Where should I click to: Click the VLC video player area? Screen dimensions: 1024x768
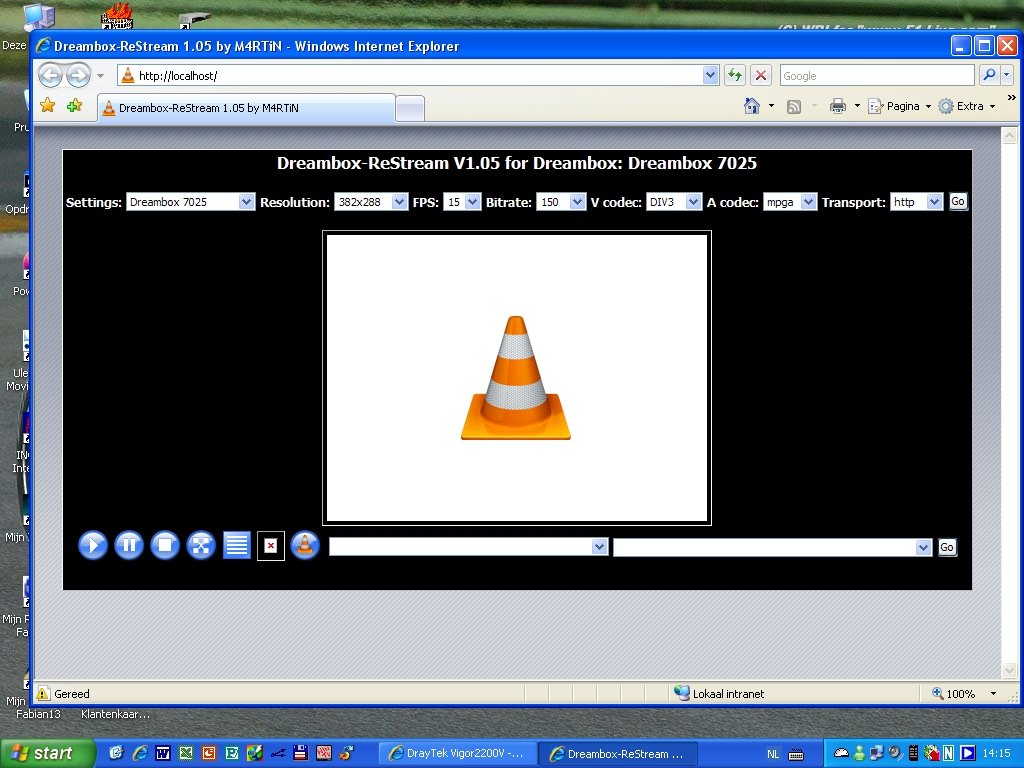click(x=517, y=377)
